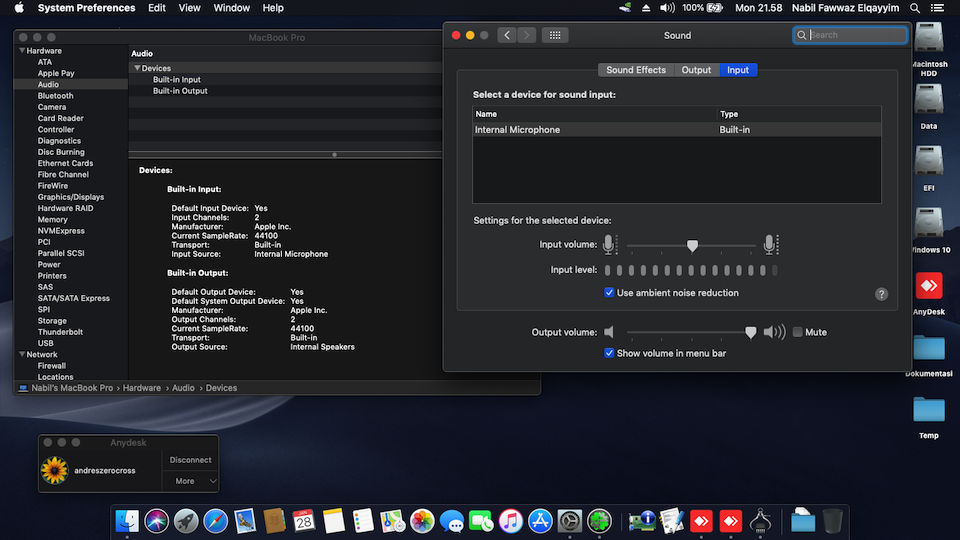Launch Safari from the dock

coord(216,520)
